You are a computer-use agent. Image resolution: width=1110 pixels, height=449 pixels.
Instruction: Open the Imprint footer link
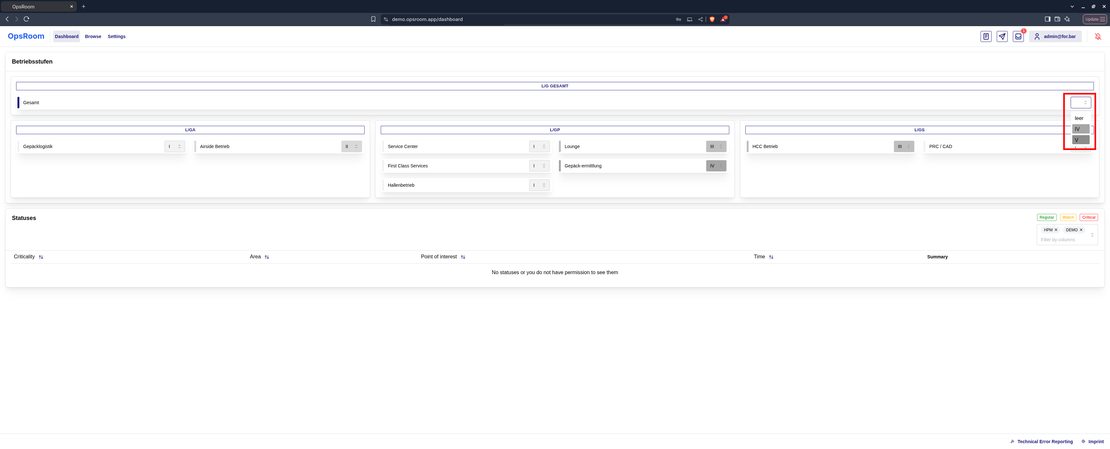1093,441
